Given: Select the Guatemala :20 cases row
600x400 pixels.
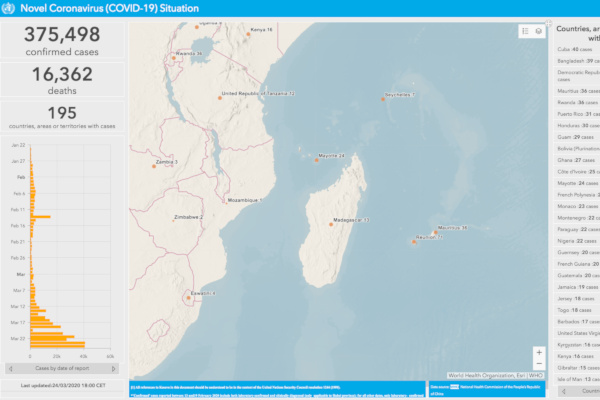Looking at the screenshot, I should (x=577, y=275).
